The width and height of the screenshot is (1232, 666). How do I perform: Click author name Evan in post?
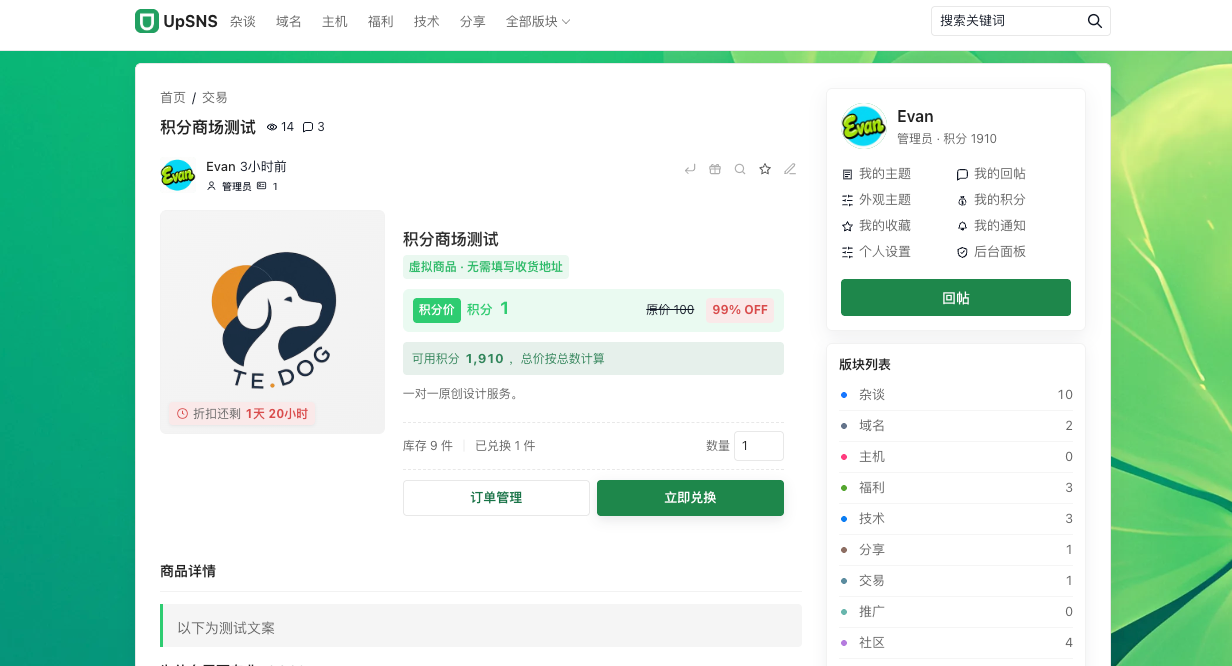coord(221,166)
